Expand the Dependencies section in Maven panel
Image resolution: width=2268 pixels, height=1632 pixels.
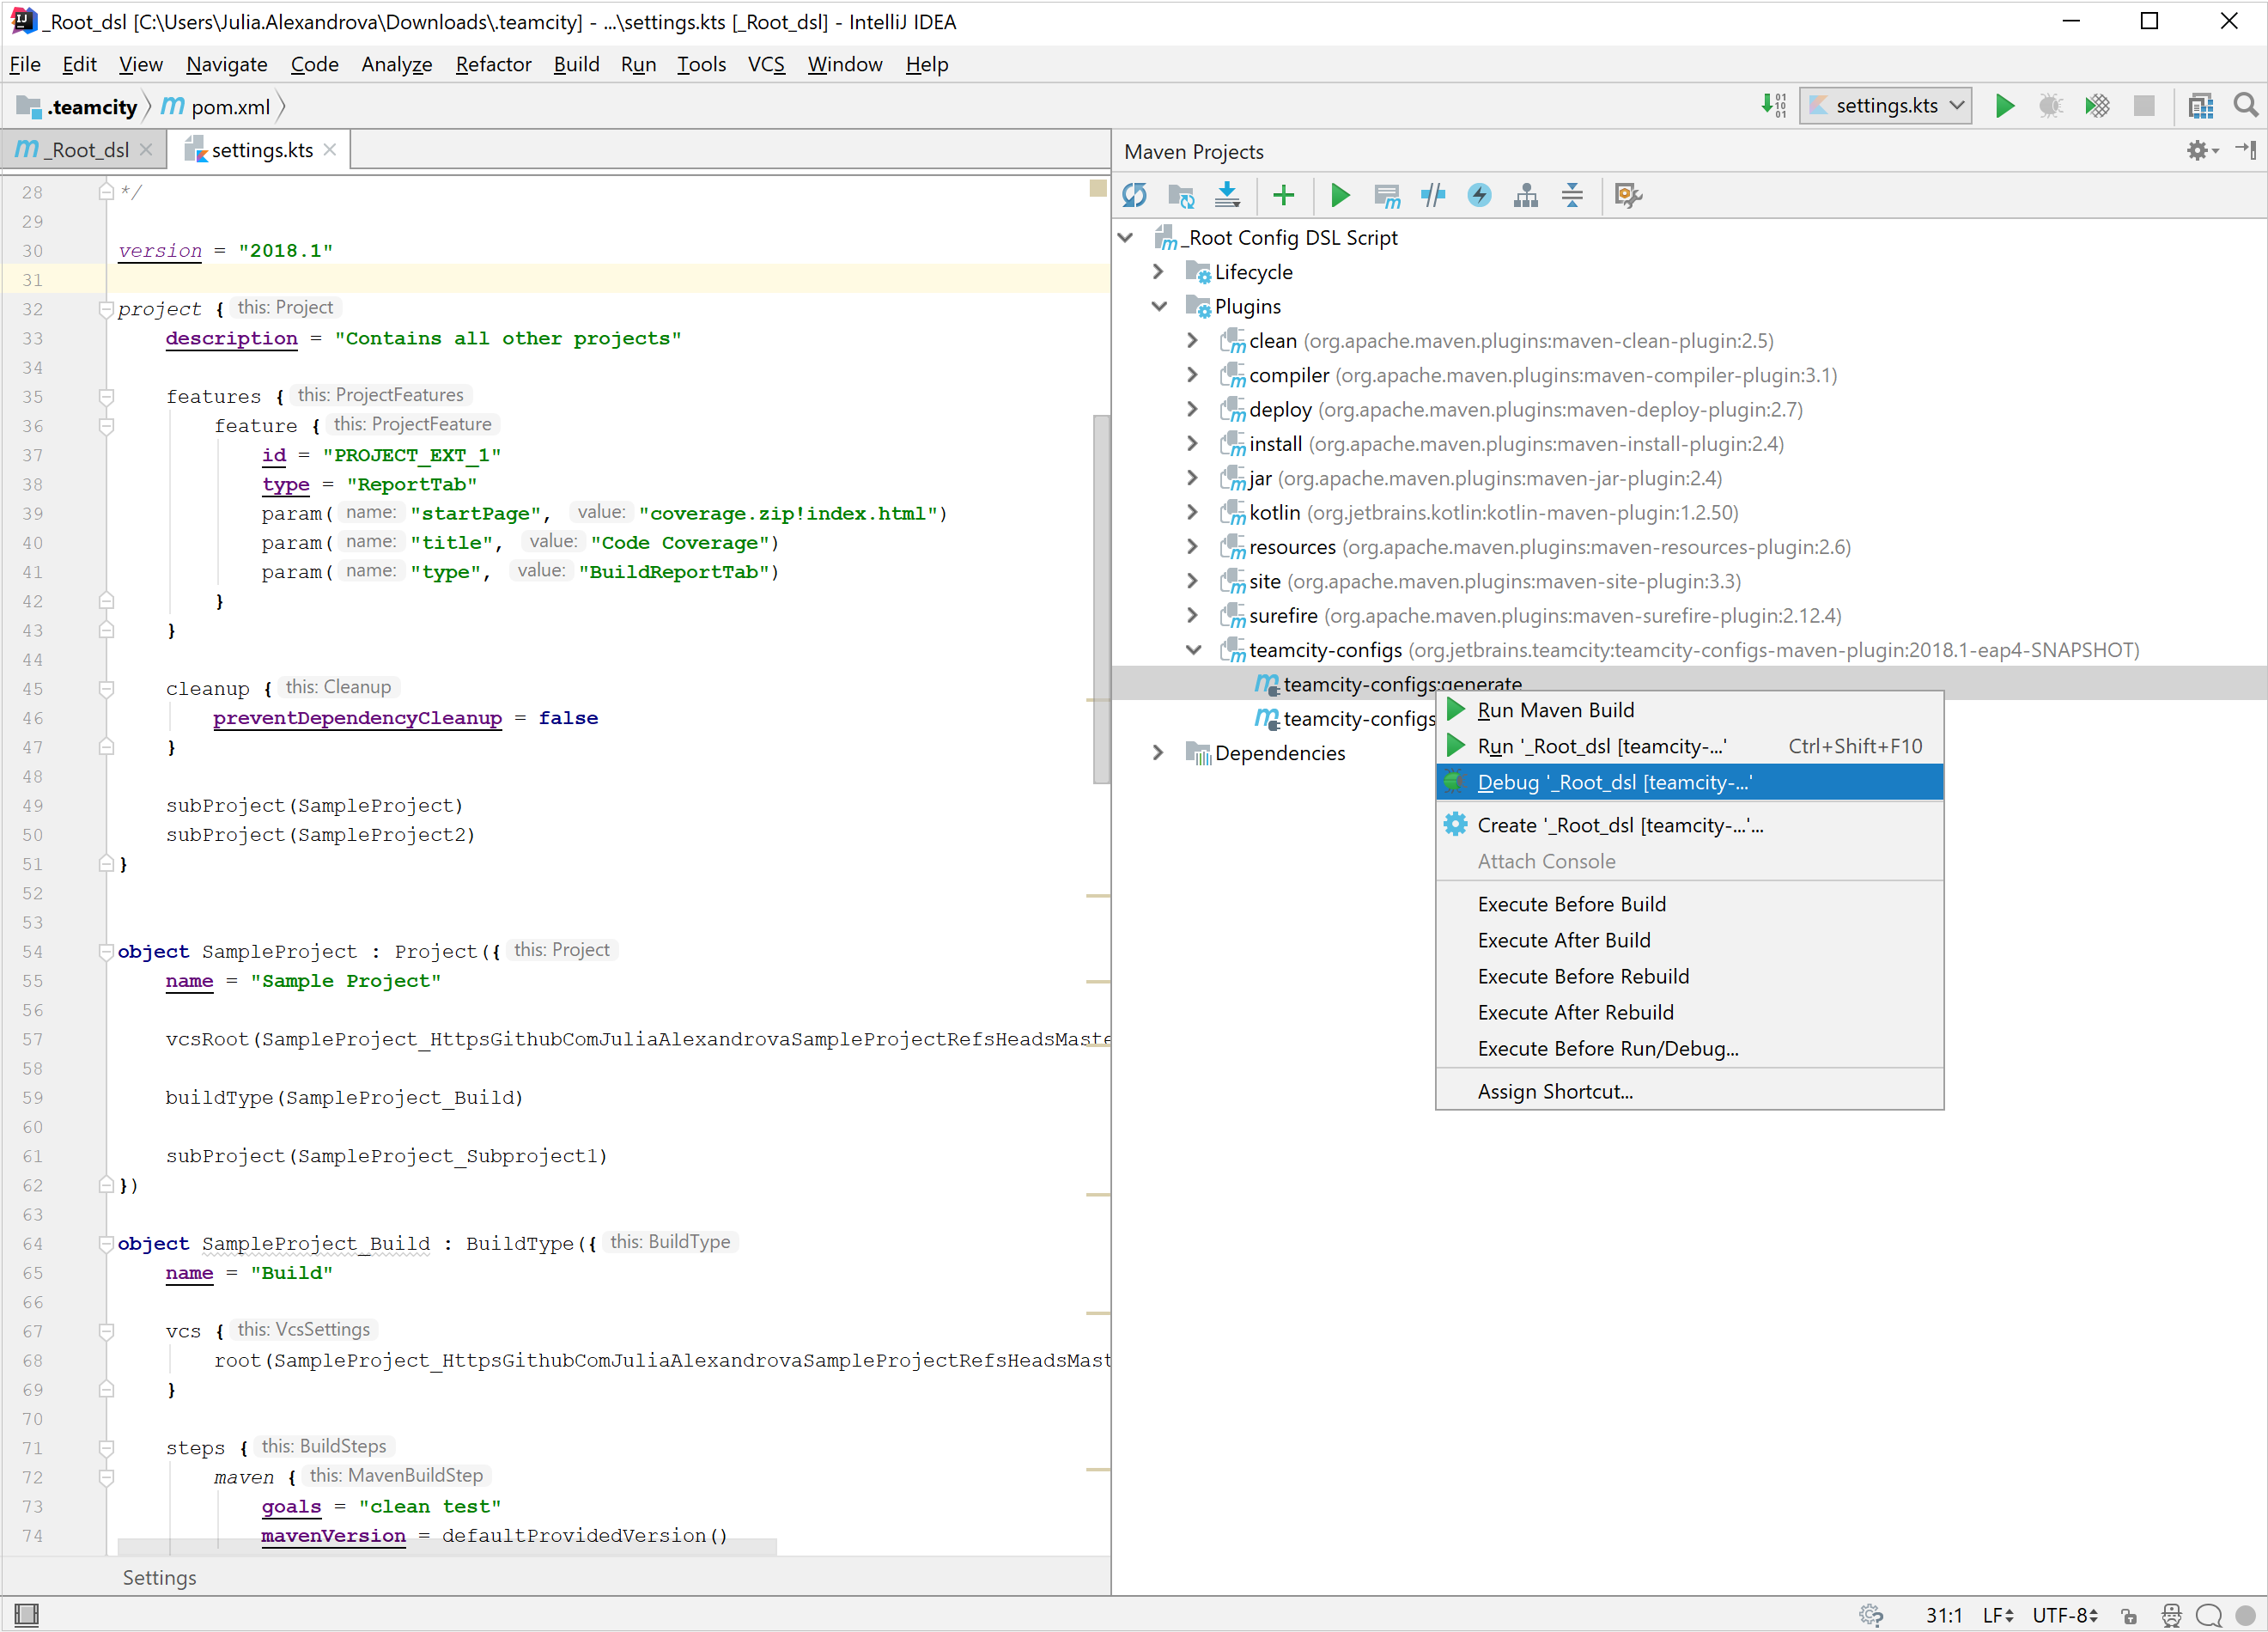1158,753
